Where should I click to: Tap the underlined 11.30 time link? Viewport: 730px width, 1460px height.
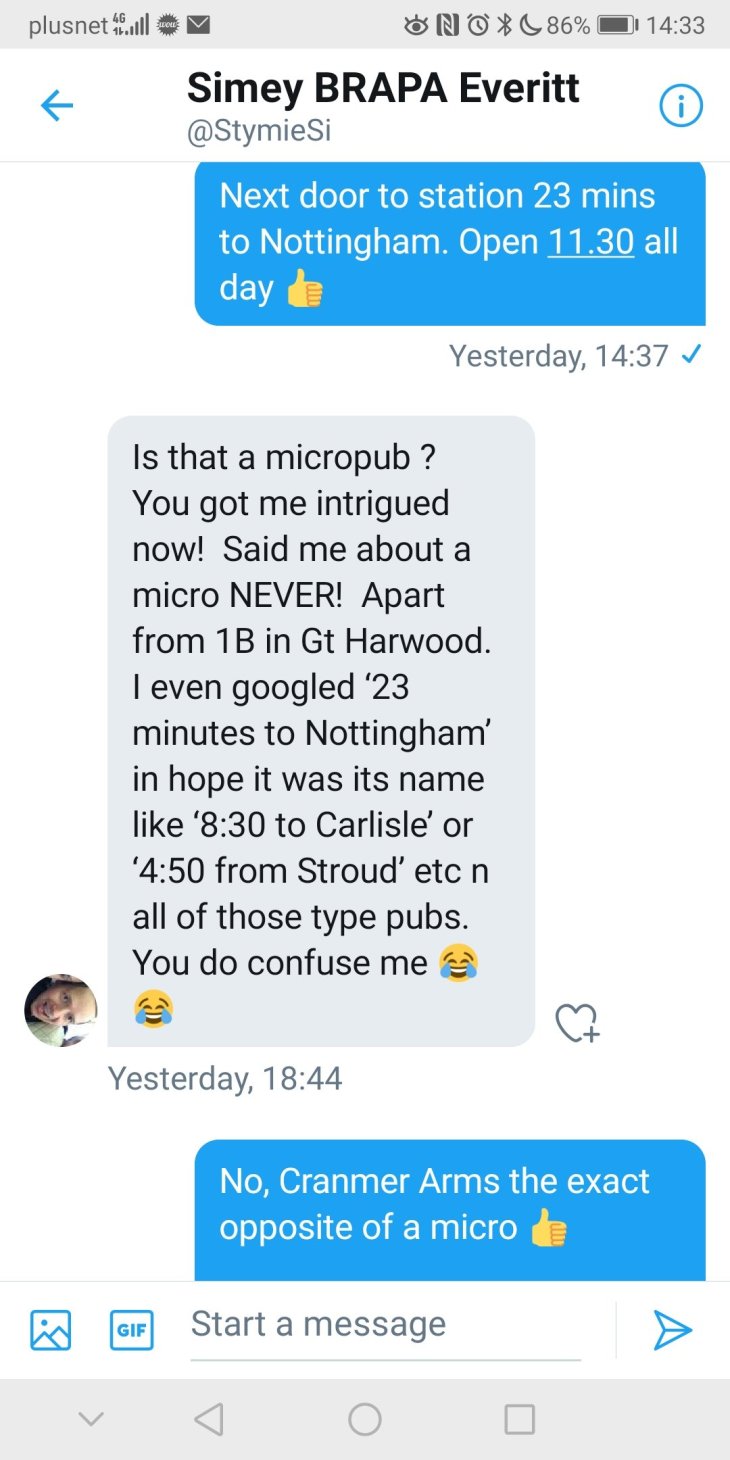pos(590,242)
